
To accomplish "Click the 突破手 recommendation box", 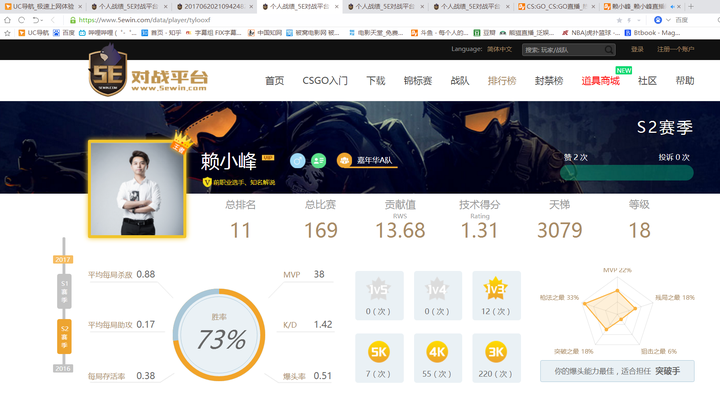I will [x=617, y=371].
